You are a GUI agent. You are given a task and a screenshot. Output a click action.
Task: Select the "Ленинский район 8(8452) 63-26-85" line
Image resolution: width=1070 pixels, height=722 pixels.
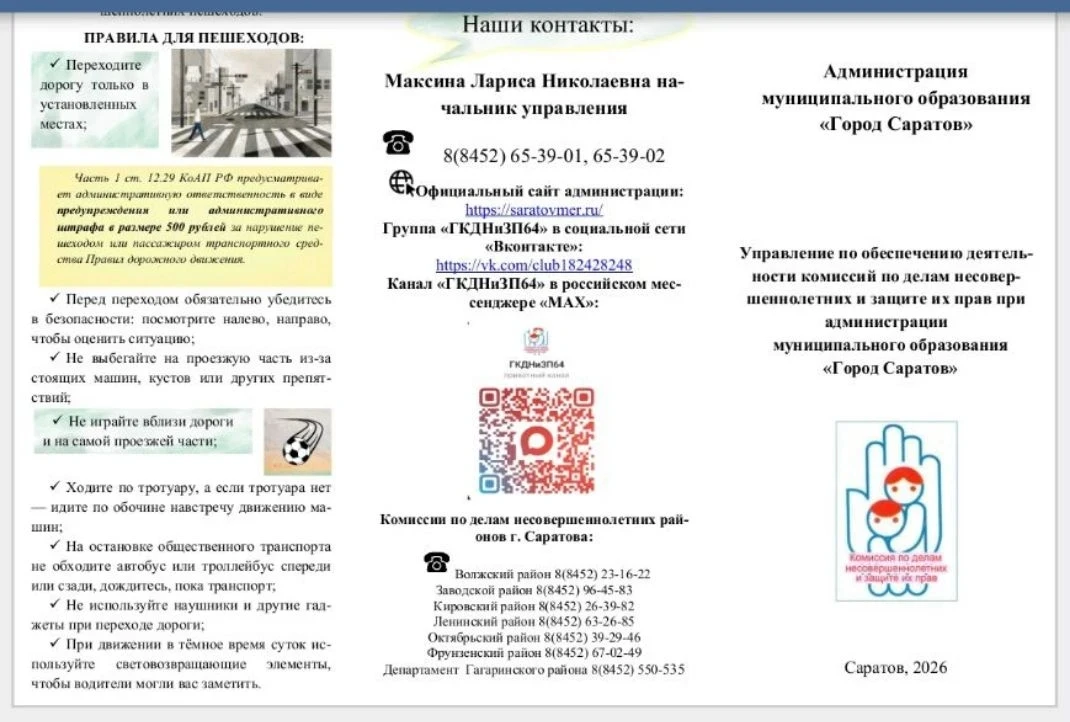point(534,621)
